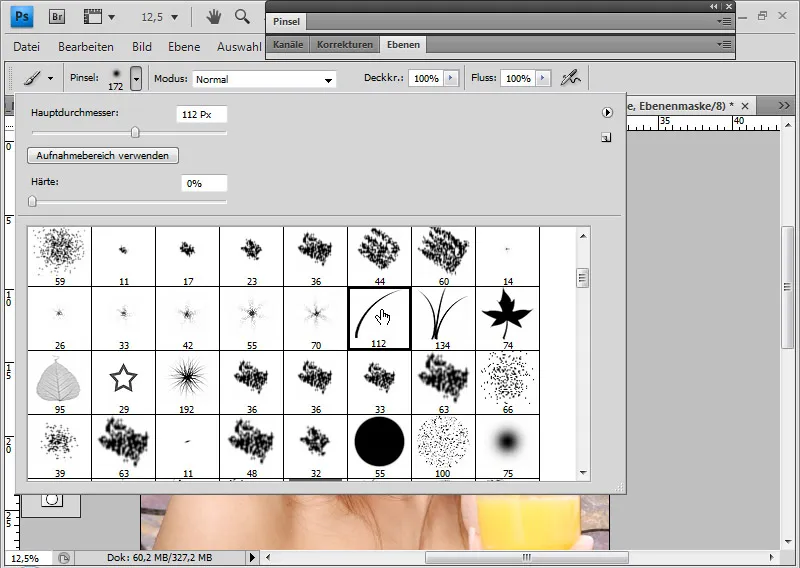
Task: Select the Zoom magnifier tool
Action: tap(242, 17)
